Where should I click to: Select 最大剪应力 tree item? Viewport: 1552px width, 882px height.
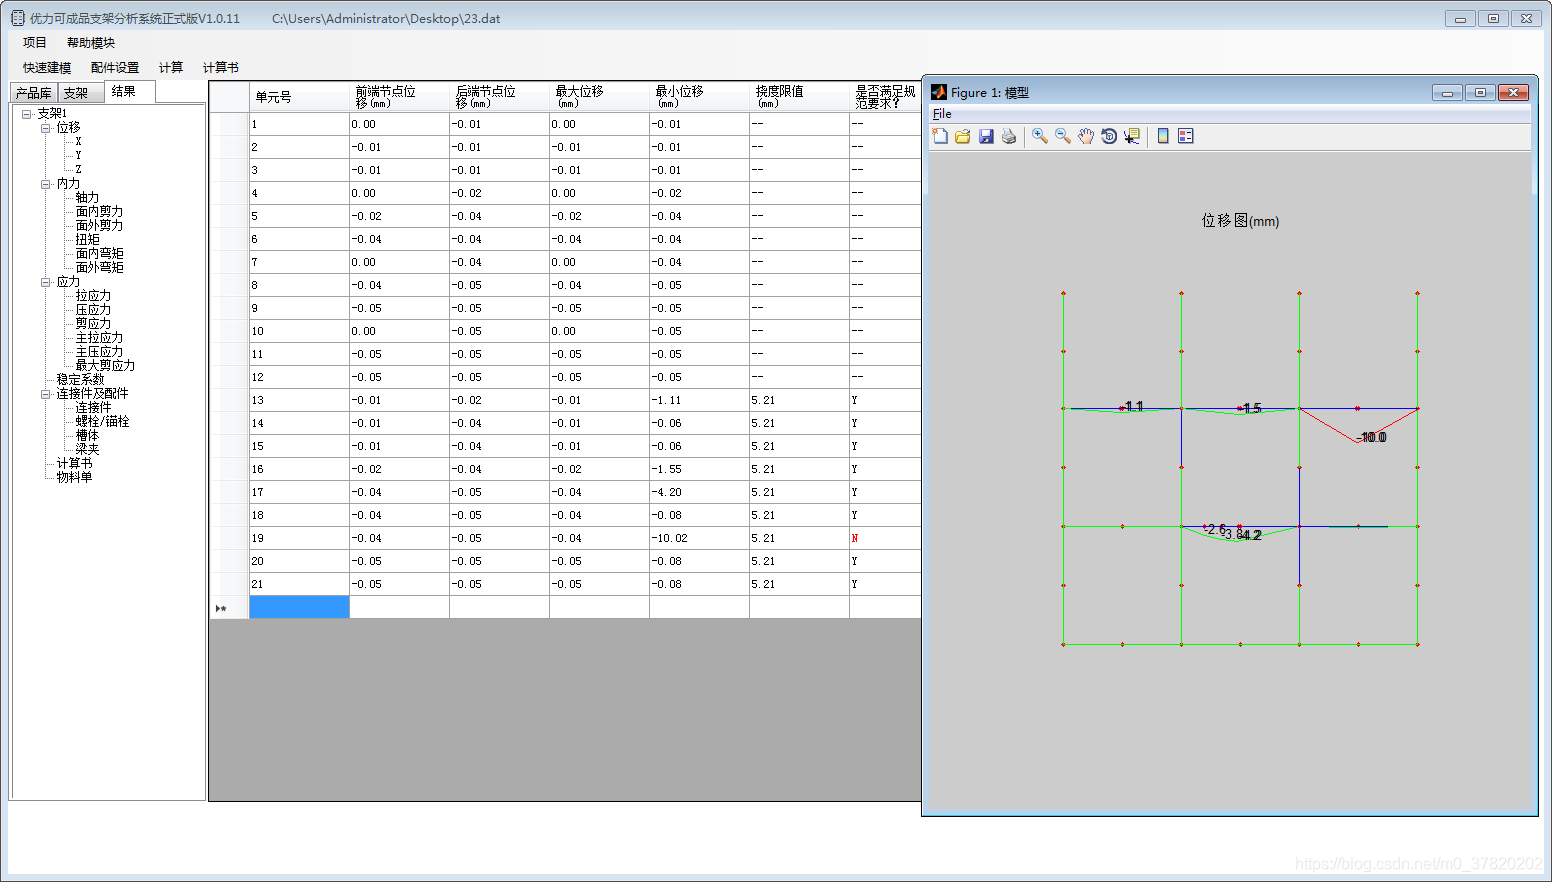(x=105, y=366)
